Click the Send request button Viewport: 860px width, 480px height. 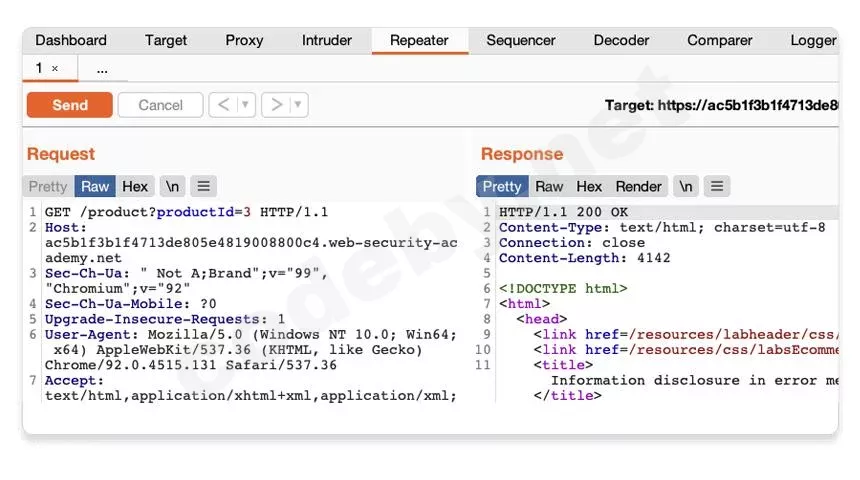(69, 105)
